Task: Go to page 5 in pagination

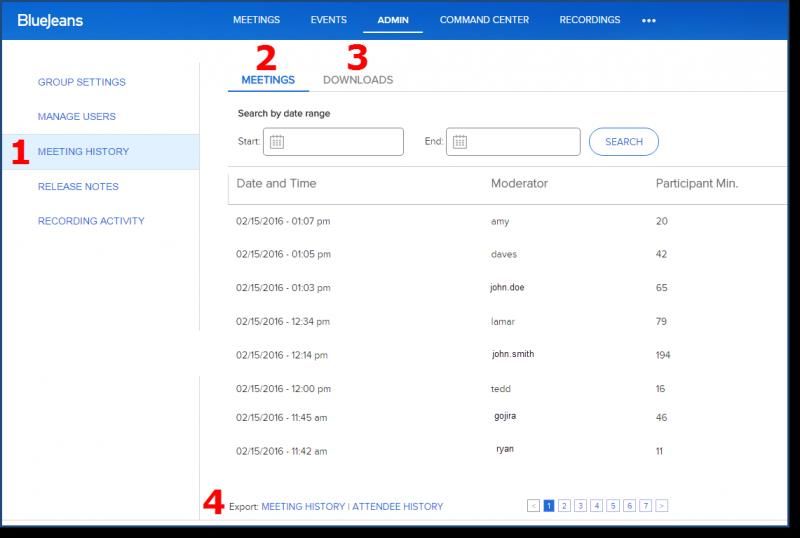Action: pos(613,506)
